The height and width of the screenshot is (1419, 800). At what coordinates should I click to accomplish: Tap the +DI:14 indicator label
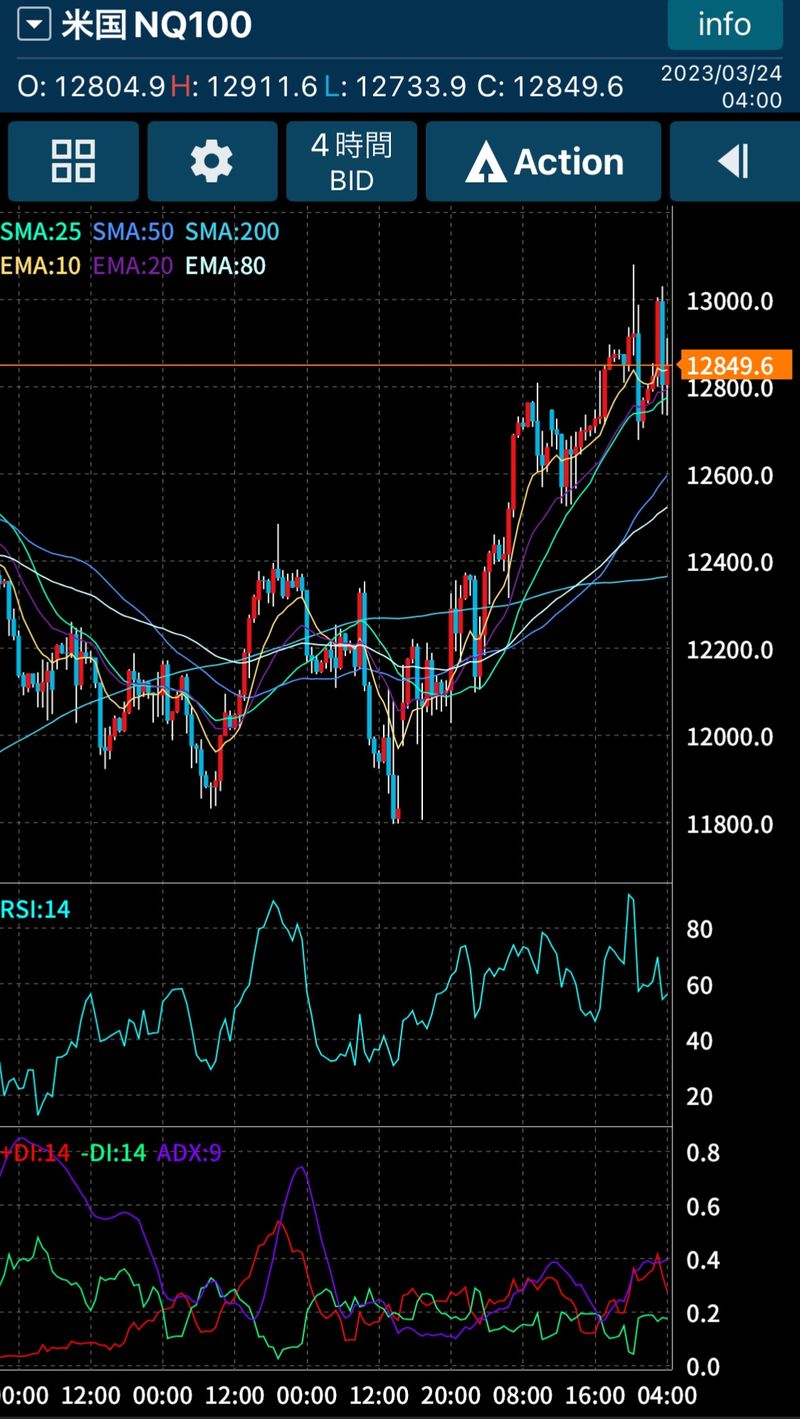coord(36,1153)
